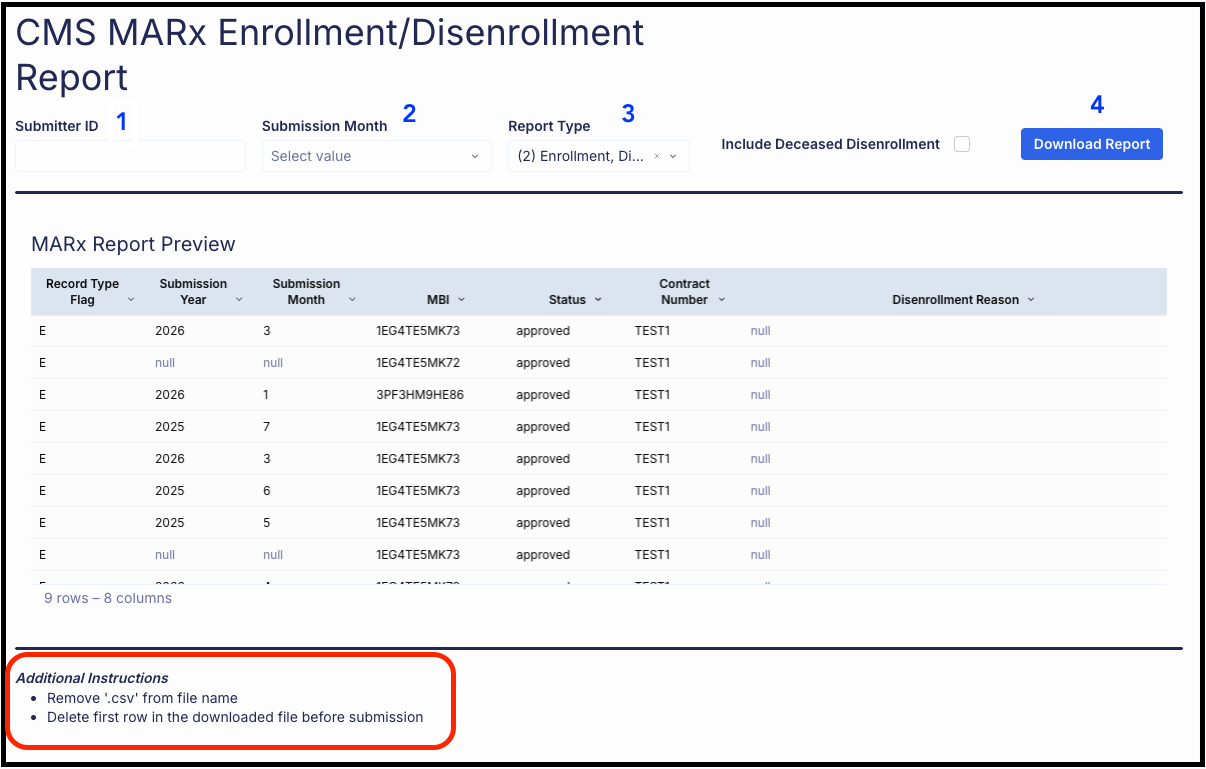The height and width of the screenshot is (769, 1206).
Task: Click submission month cell showing 6
Action: (267, 491)
